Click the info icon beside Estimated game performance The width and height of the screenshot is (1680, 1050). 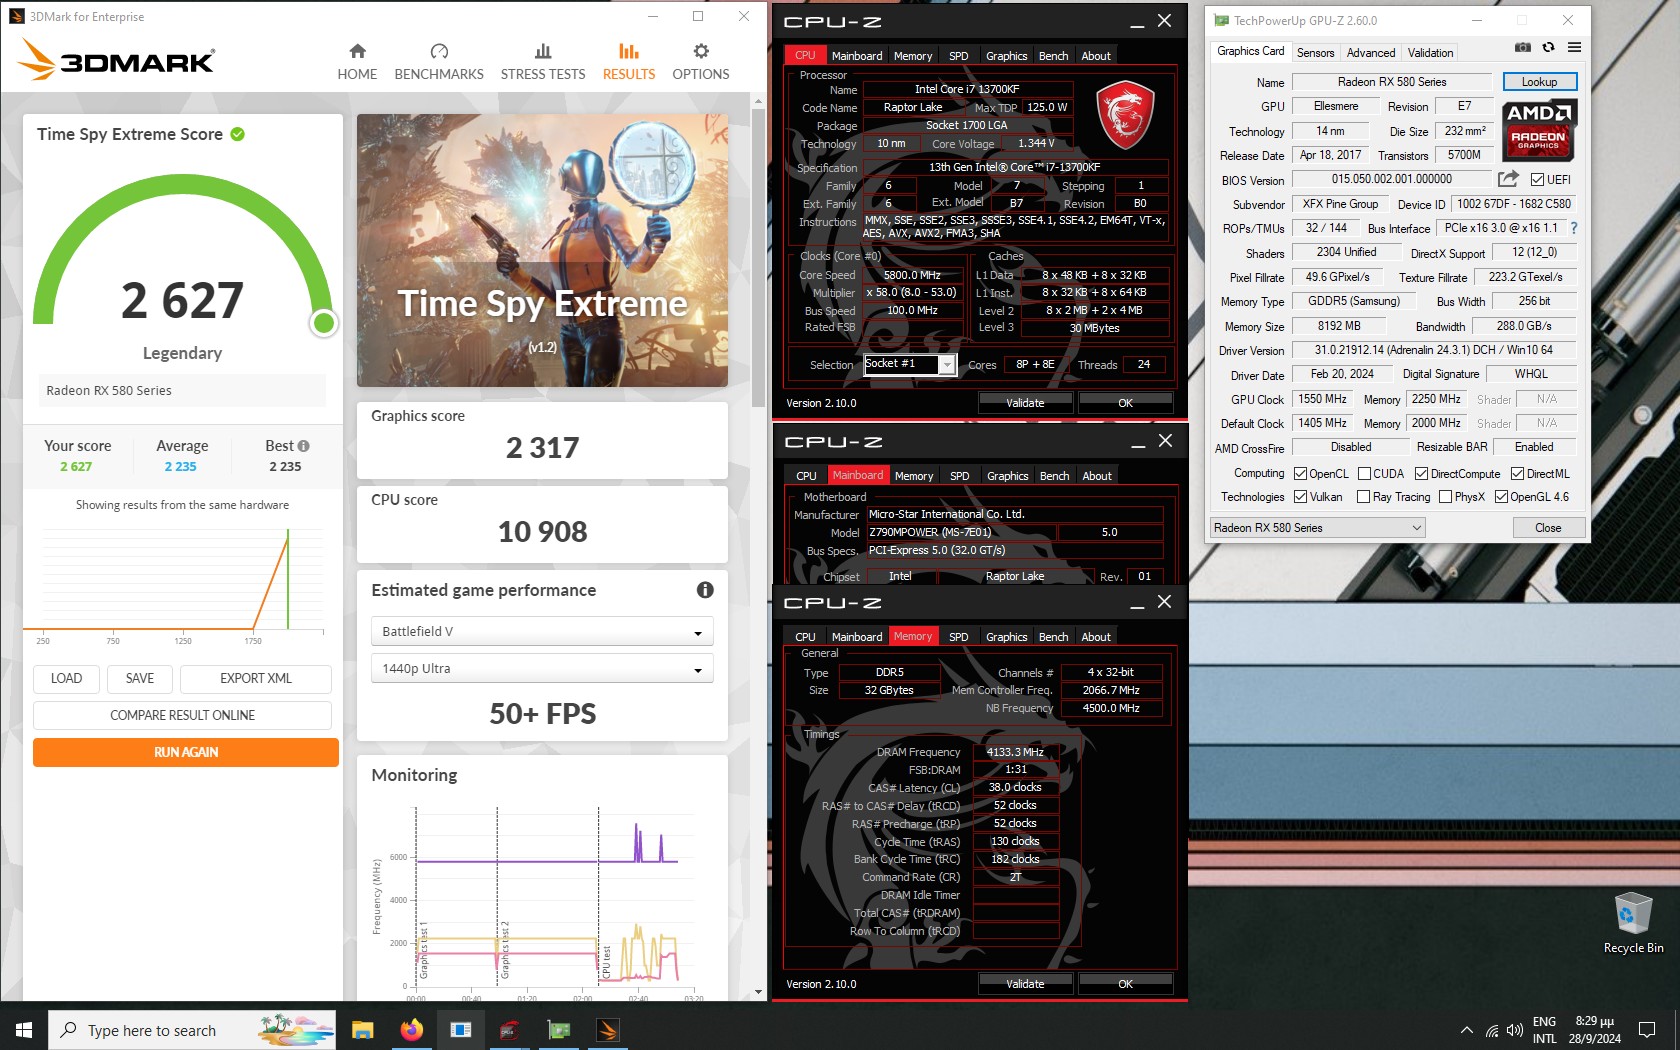coord(705,590)
